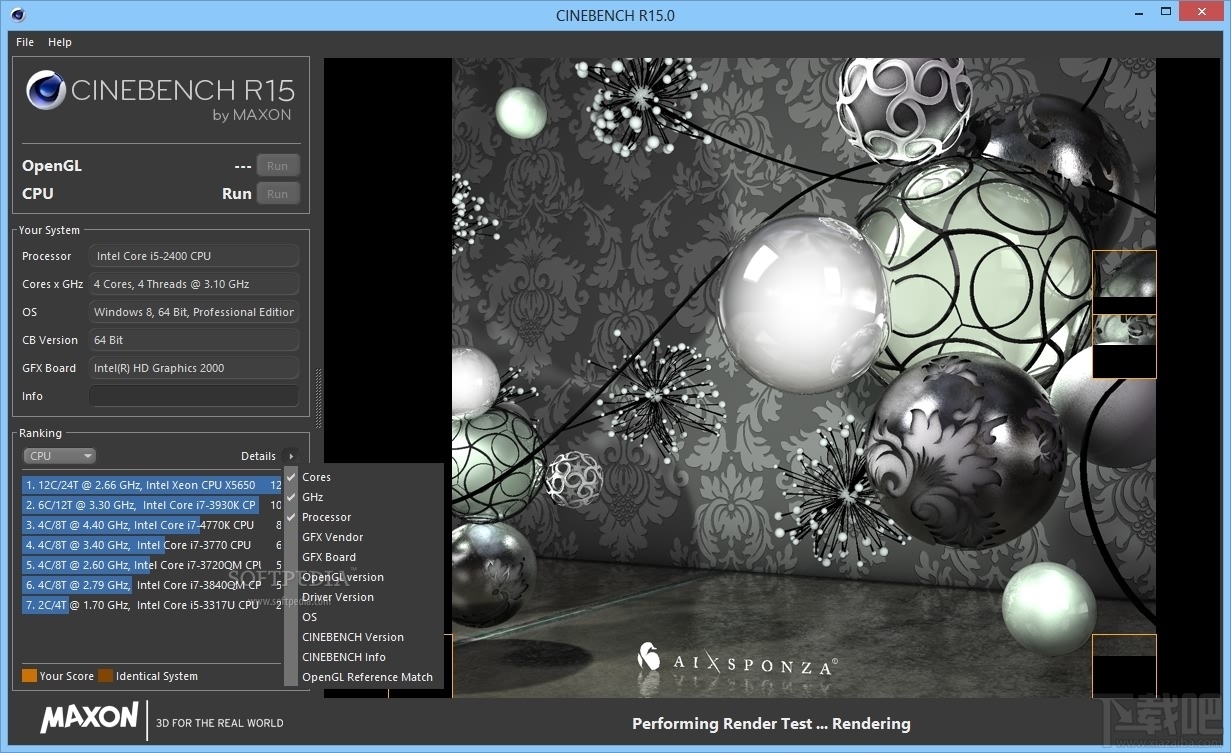Click the Identical System legend square
Viewport: 1231px width, 753px height.
pyautogui.click(x=105, y=676)
